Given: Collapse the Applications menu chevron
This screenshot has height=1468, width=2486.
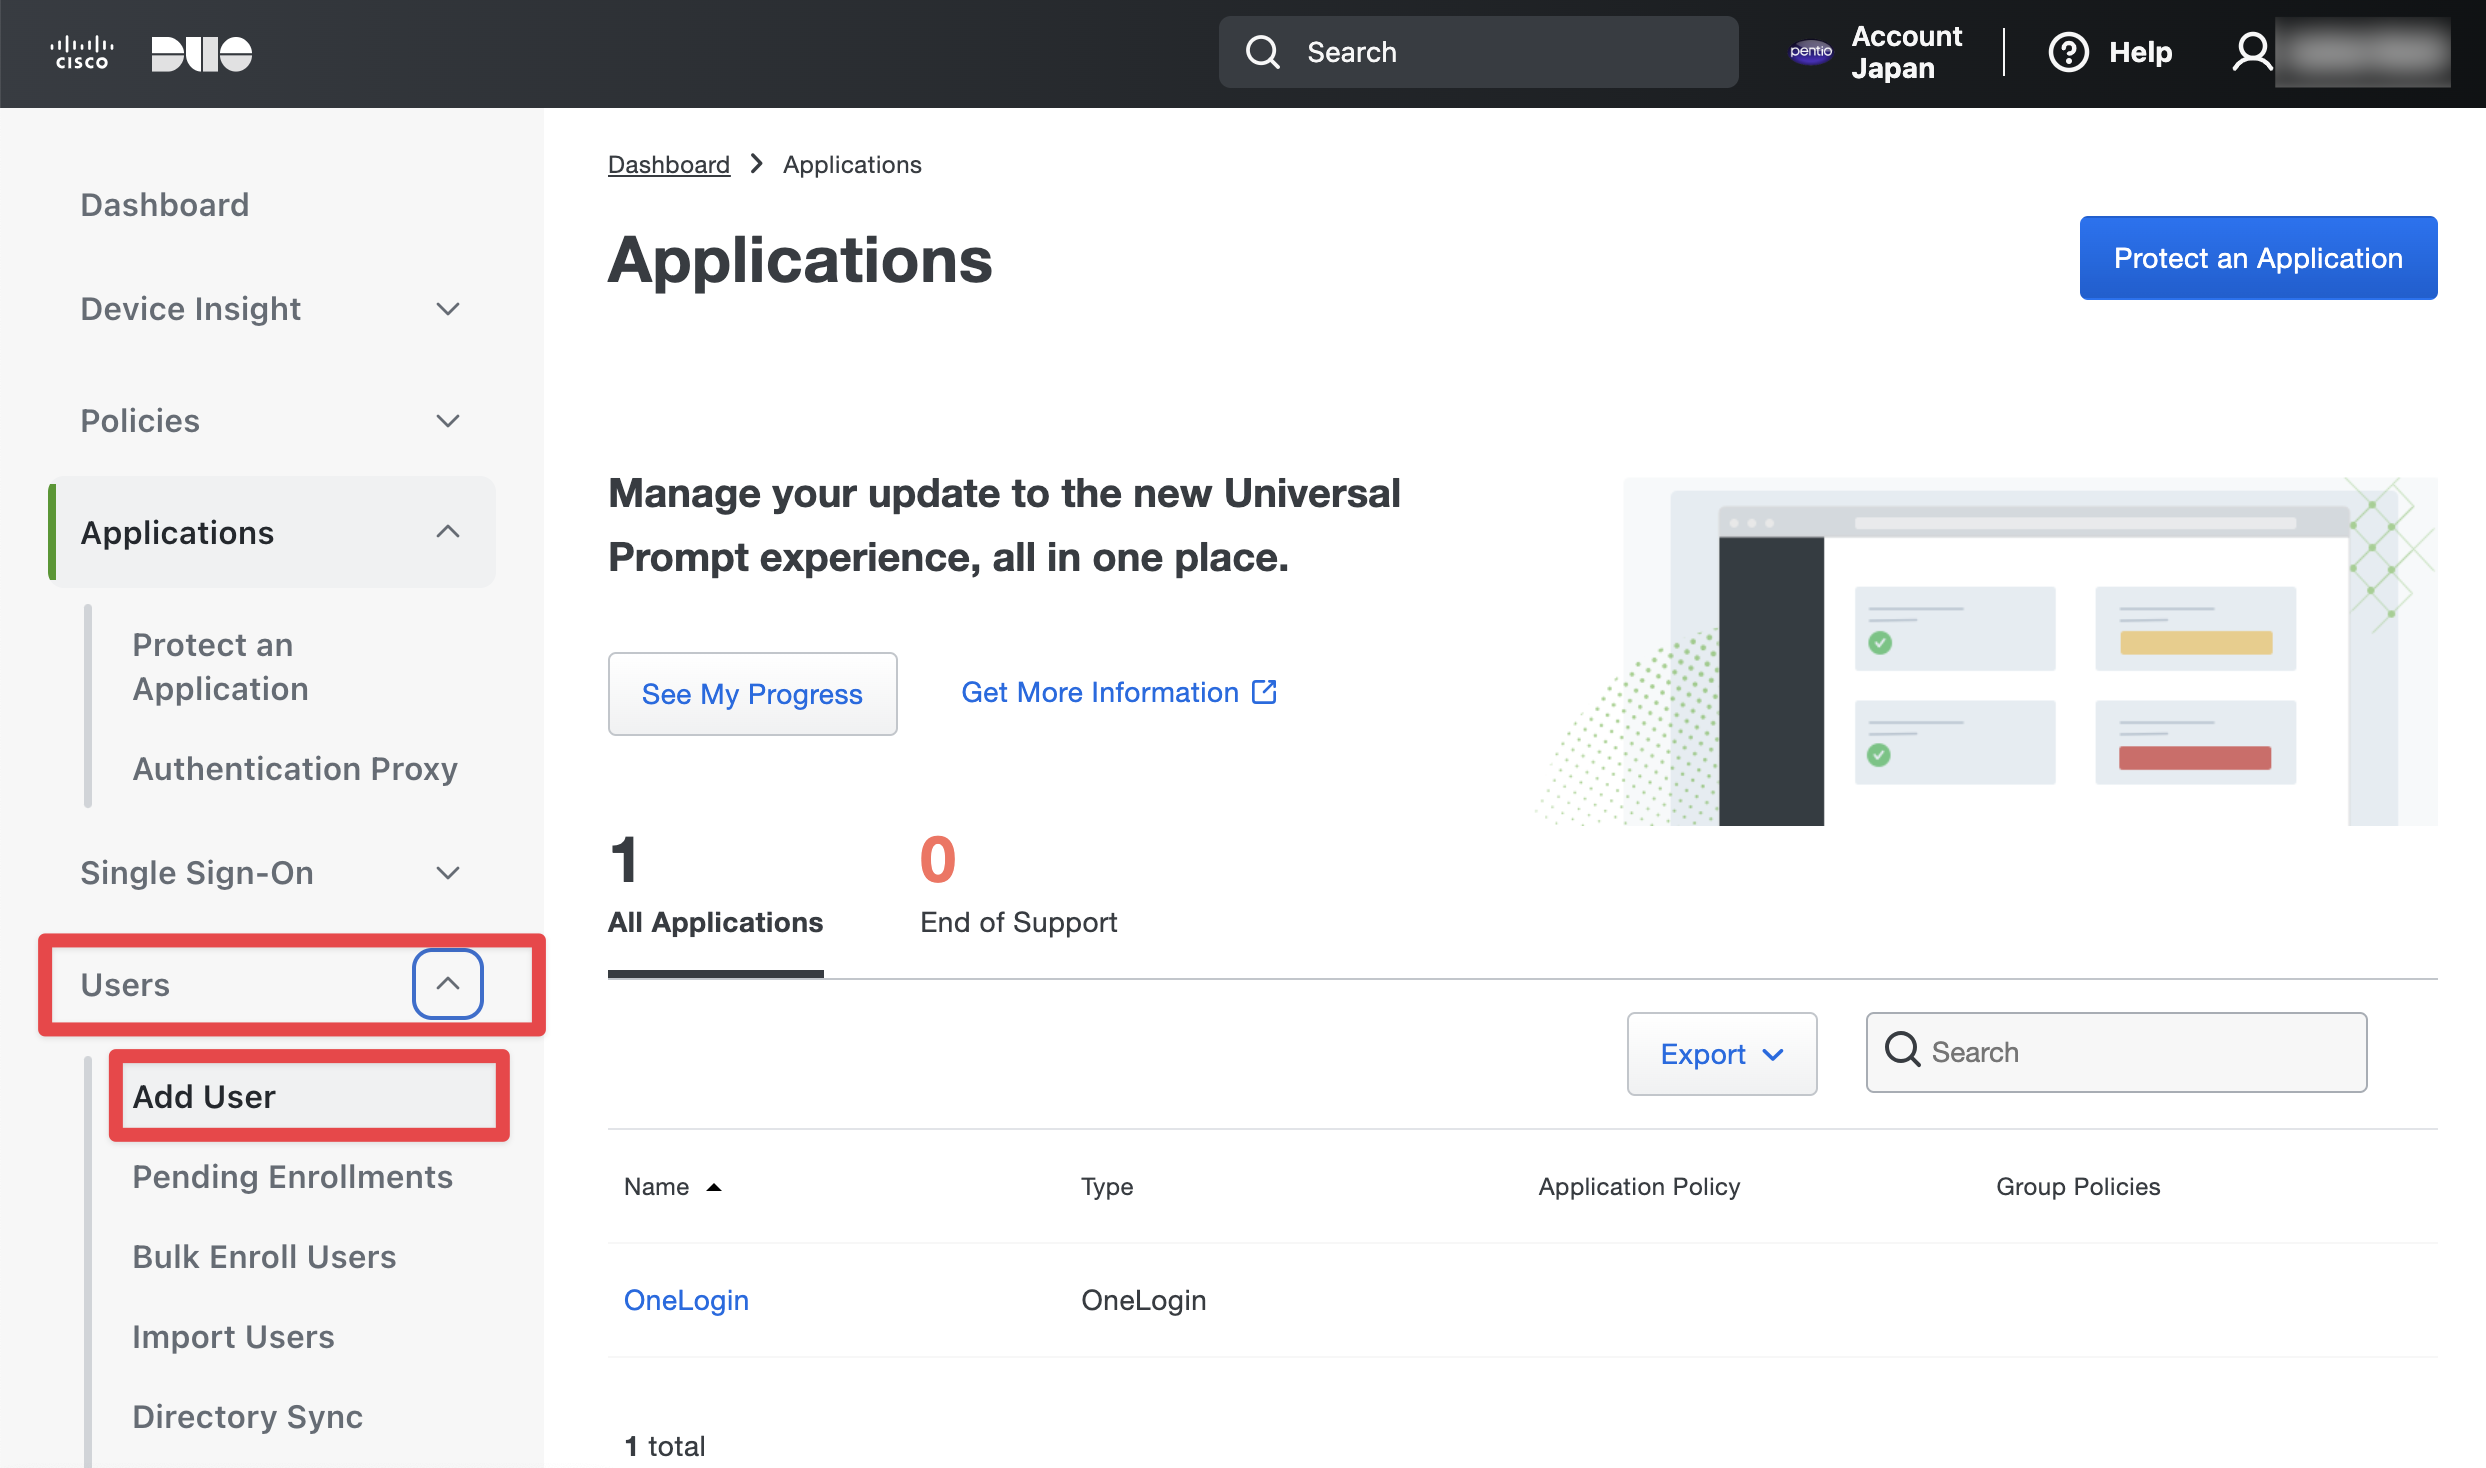Looking at the screenshot, I should (448, 532).
